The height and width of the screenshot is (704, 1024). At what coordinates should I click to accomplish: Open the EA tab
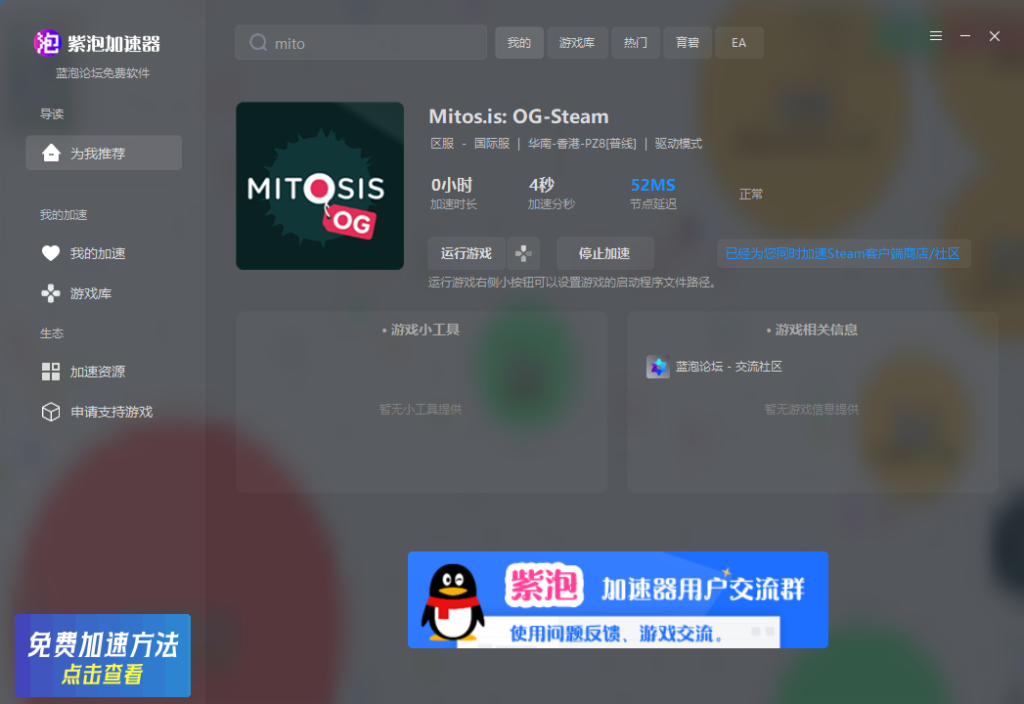[x=739, y=43]
